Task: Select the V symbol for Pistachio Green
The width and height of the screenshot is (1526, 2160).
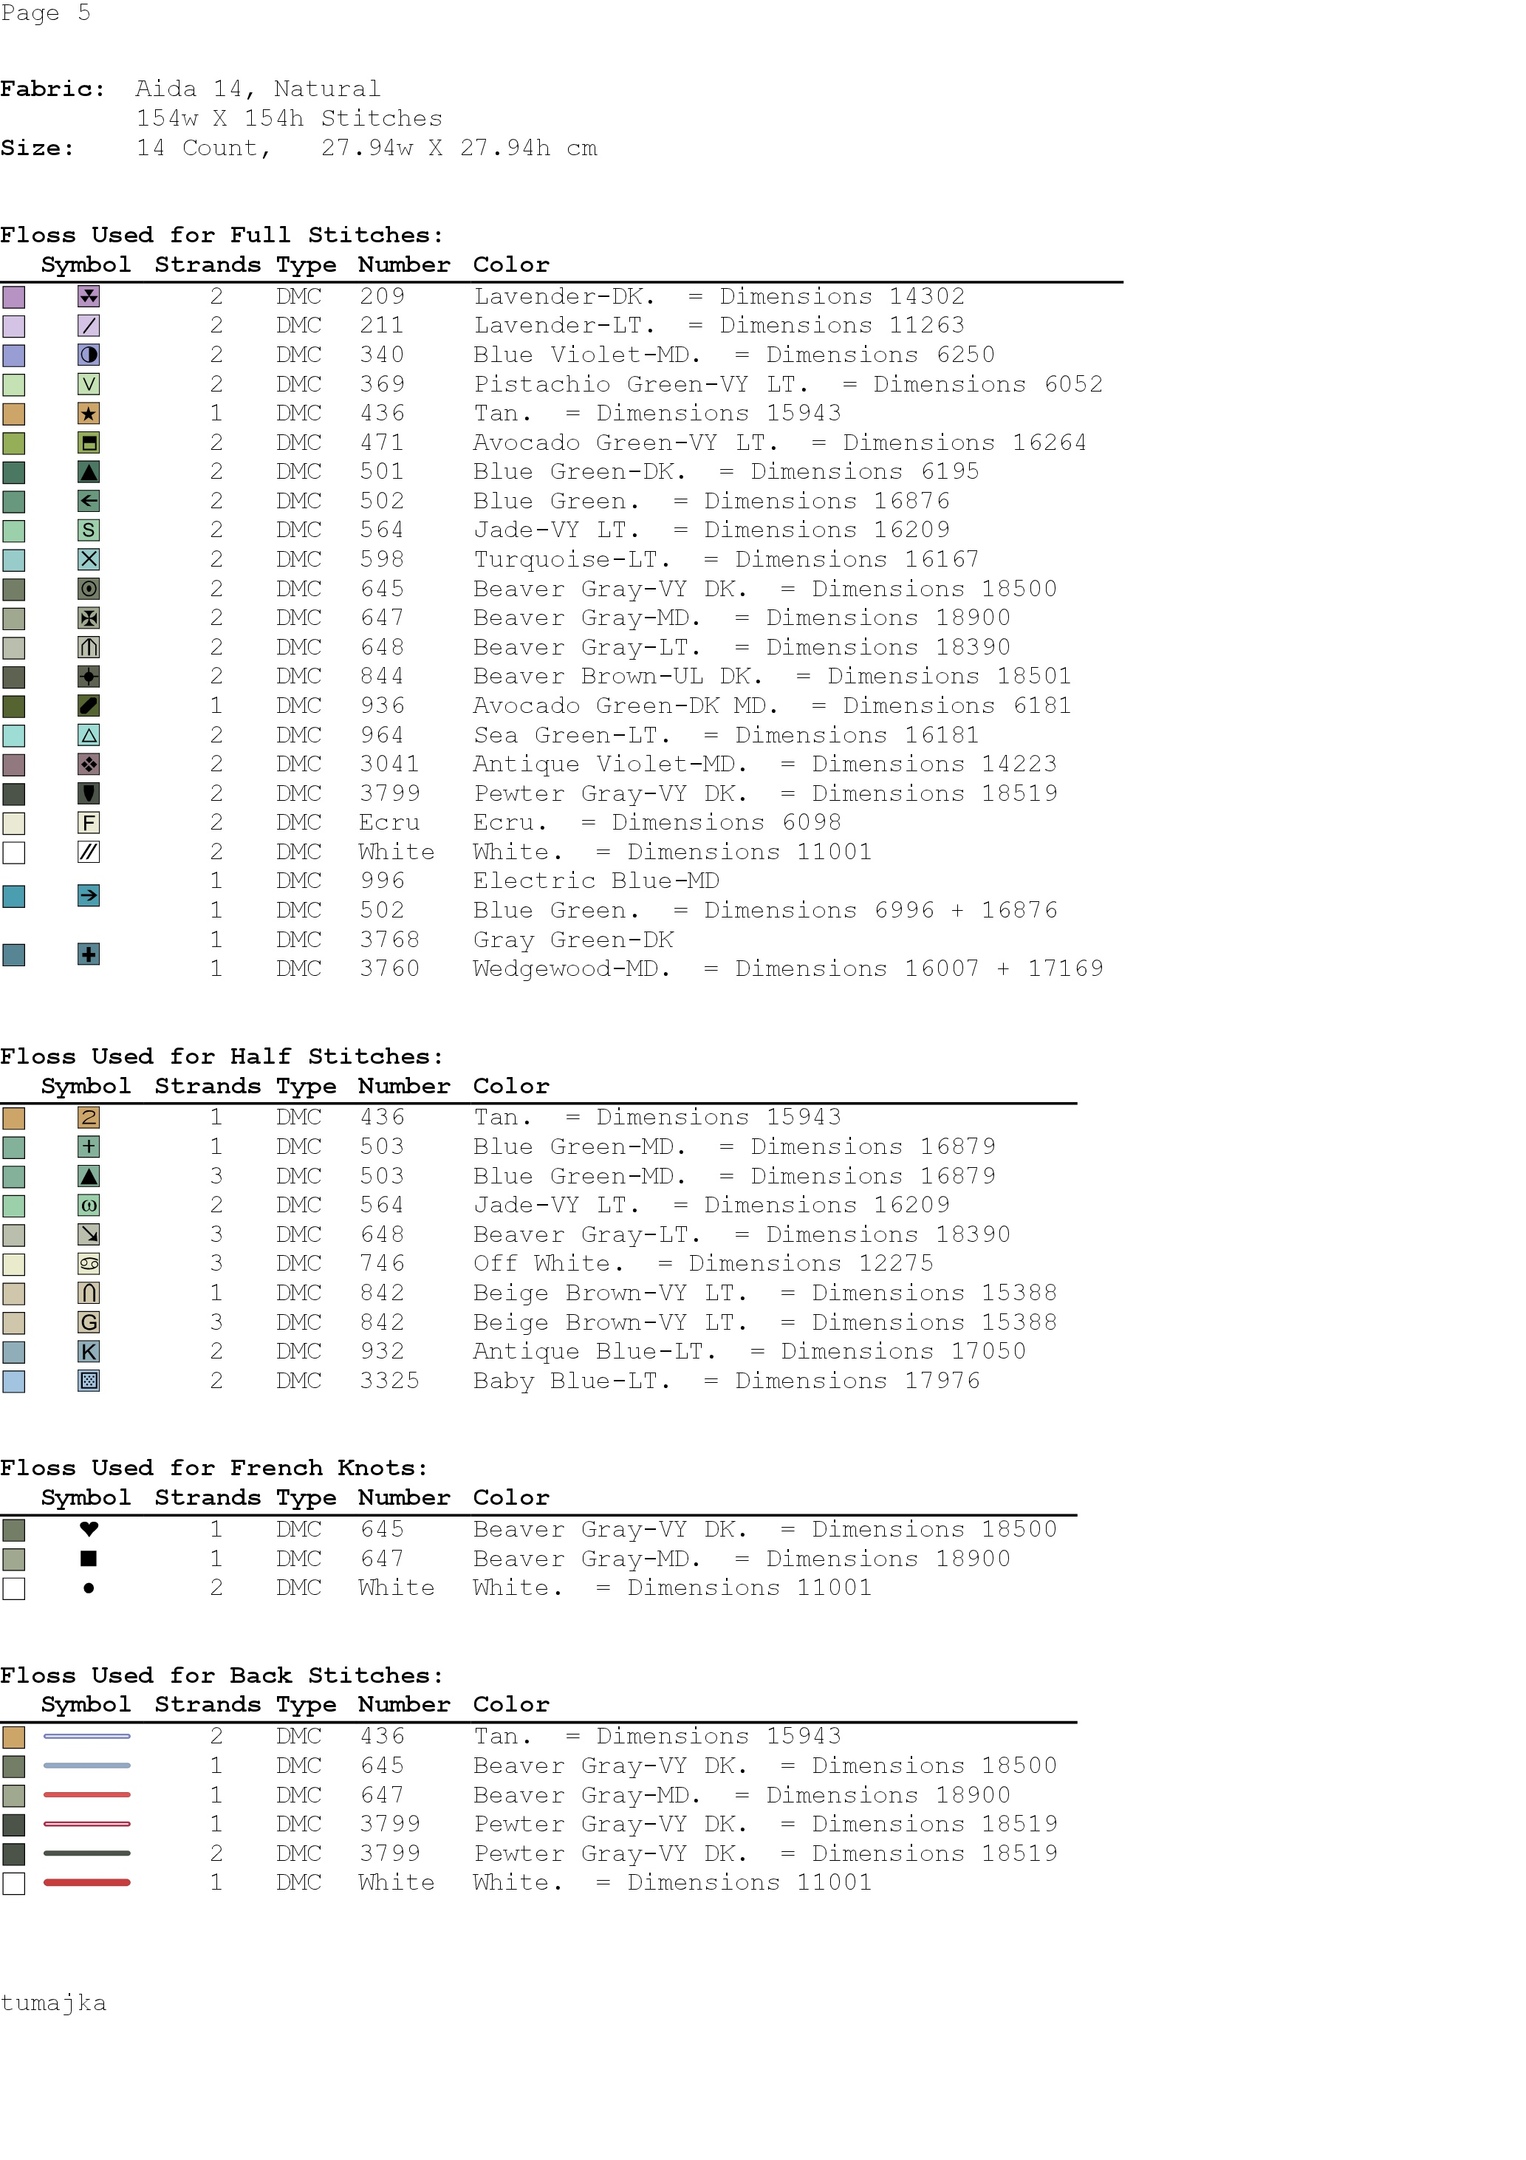Action: coord(89,385)
